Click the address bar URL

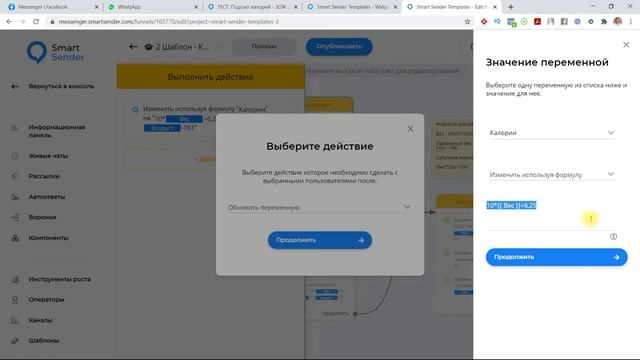169,22
